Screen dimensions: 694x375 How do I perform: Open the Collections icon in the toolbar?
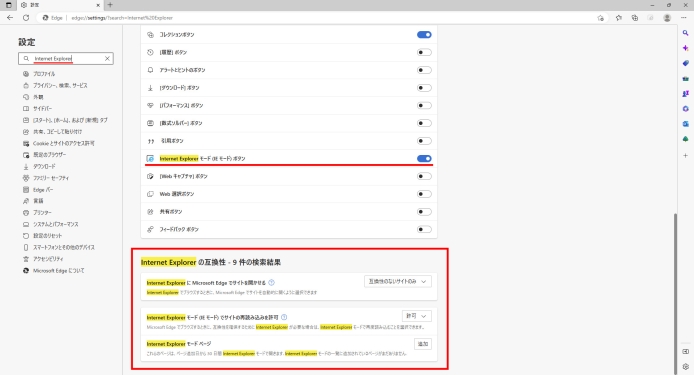click(635, 18)
